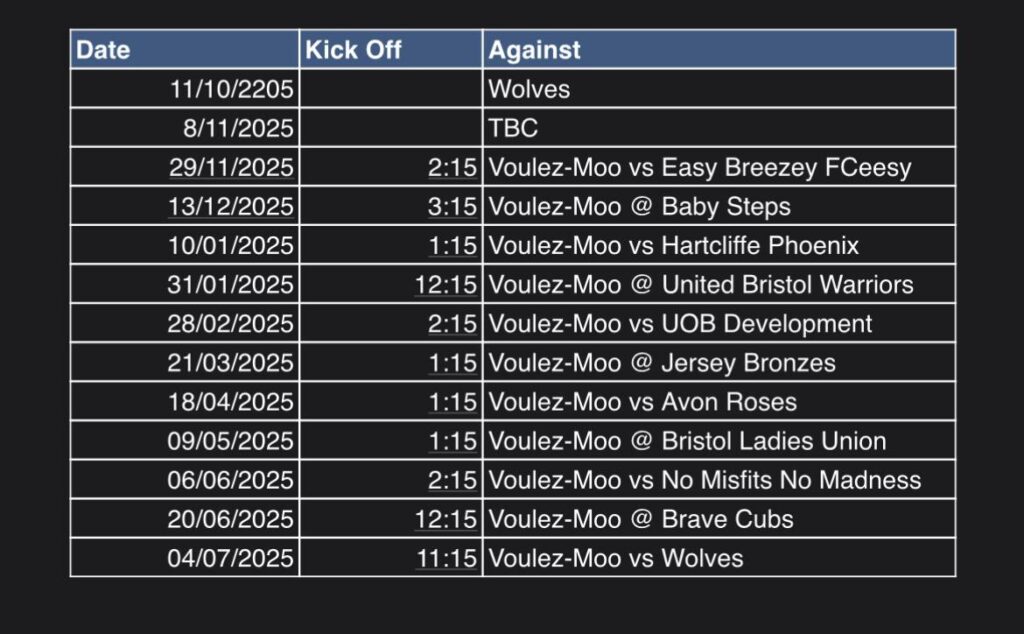This screenshot has height=634, width=1024.
Task: Select Voulez-Moo @ Bristol Ladies Union
Action: coord(687,441)
